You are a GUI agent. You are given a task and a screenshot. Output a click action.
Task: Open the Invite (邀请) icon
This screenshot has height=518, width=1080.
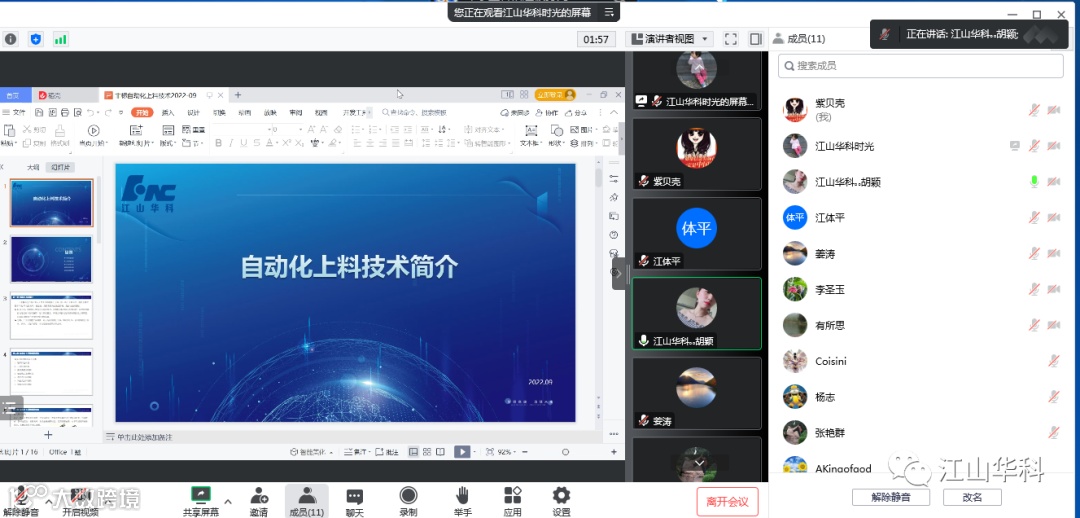(259, 495)
